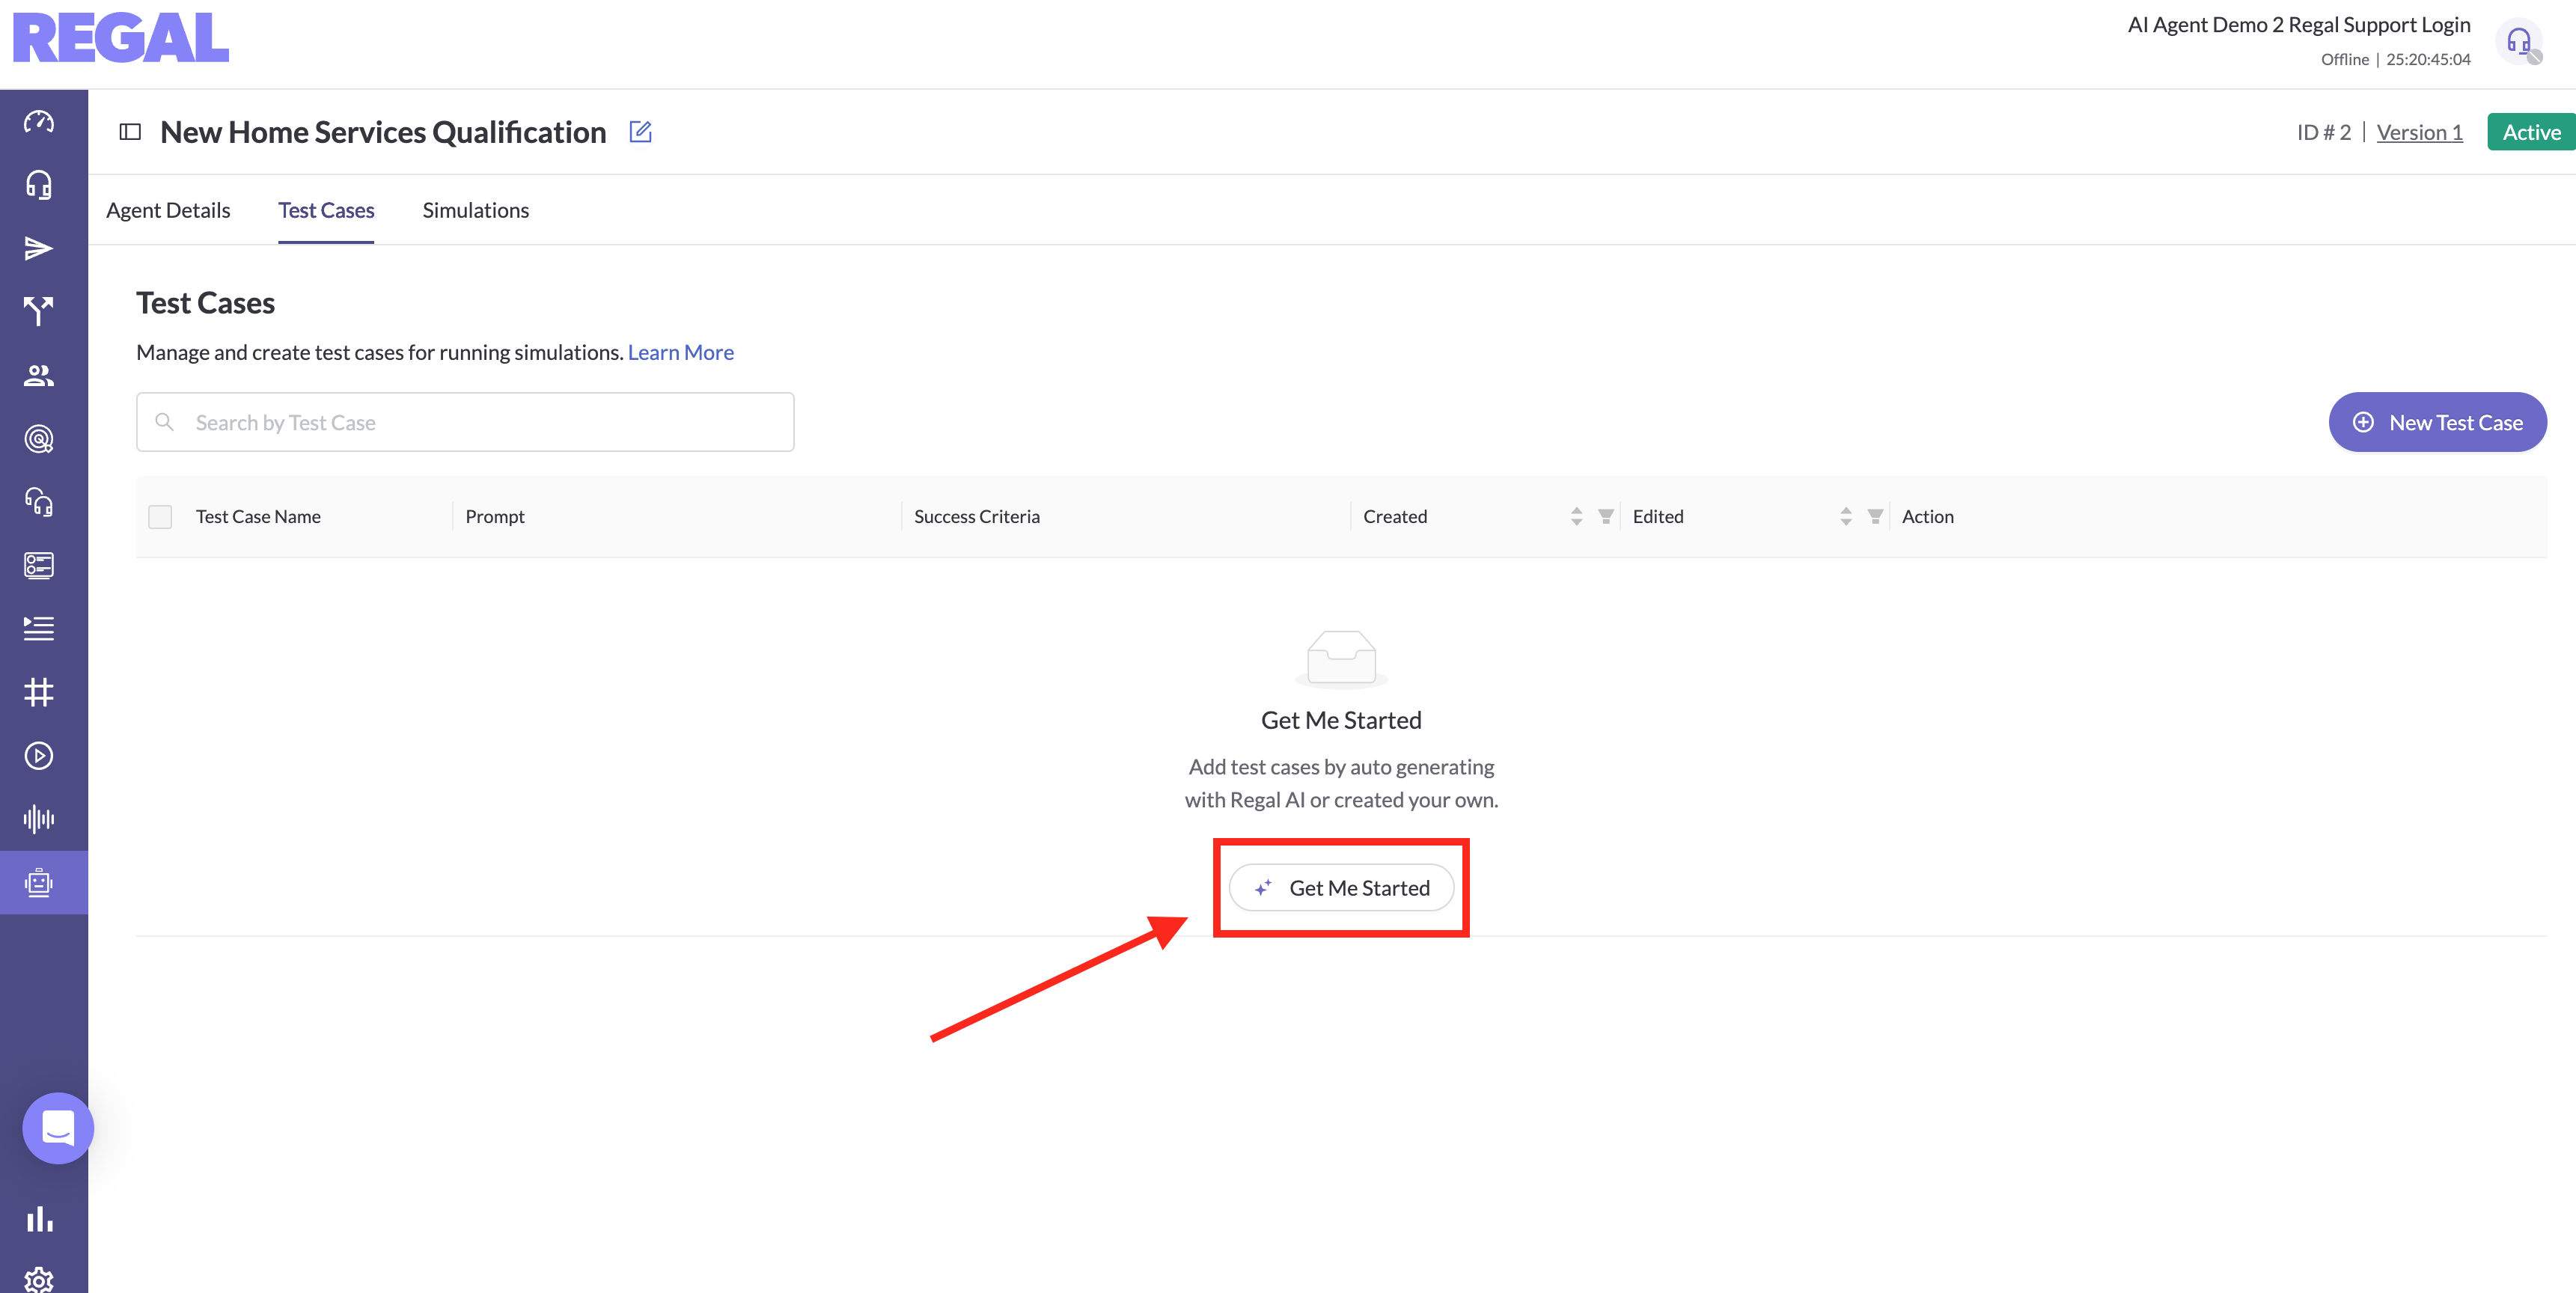Image resolution: width=2576 pixels, height=1293 pixels.
Task: Open the paper plane campaigns icon
Action: (x=39, y=248)
